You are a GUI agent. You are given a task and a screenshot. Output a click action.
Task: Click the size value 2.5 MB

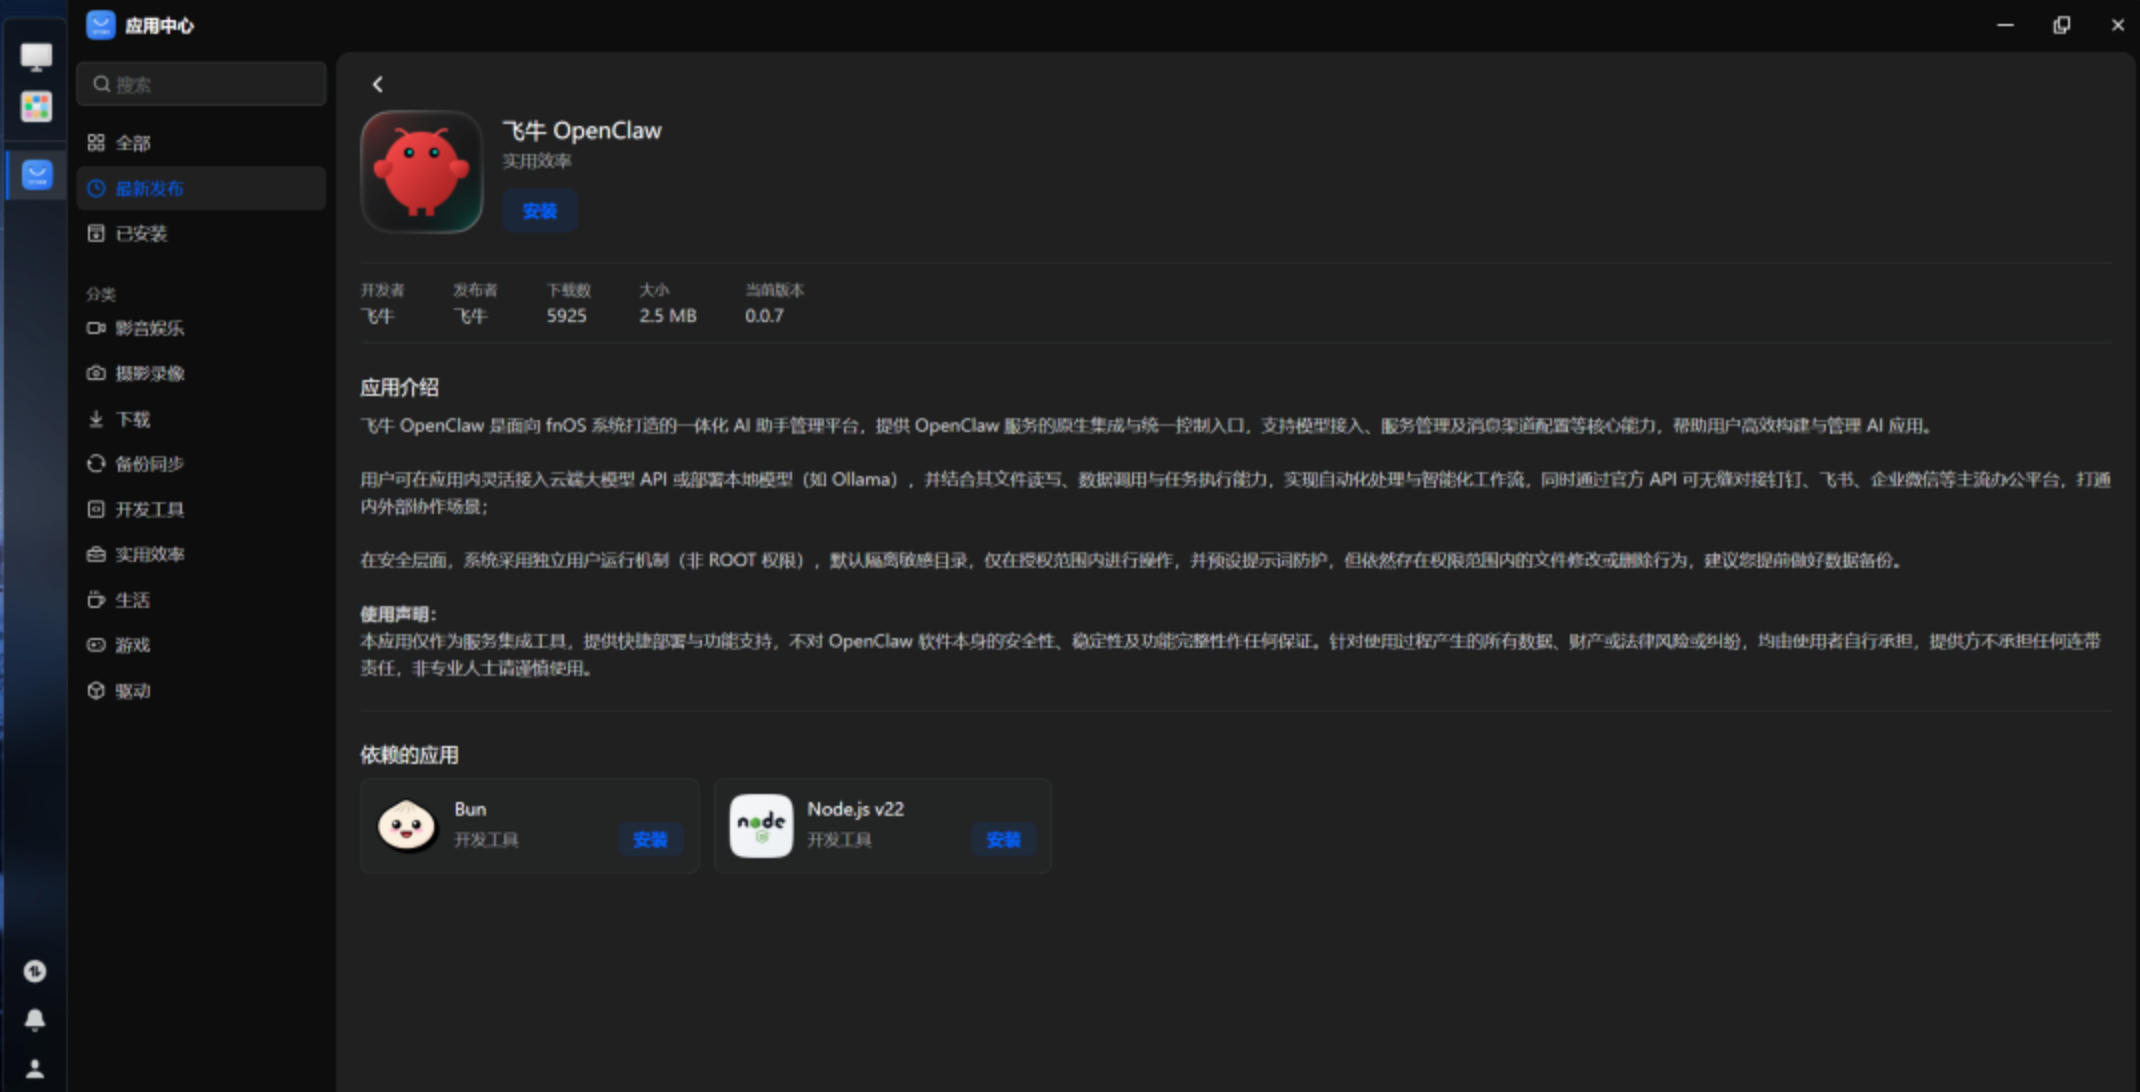tap(668, 316)
